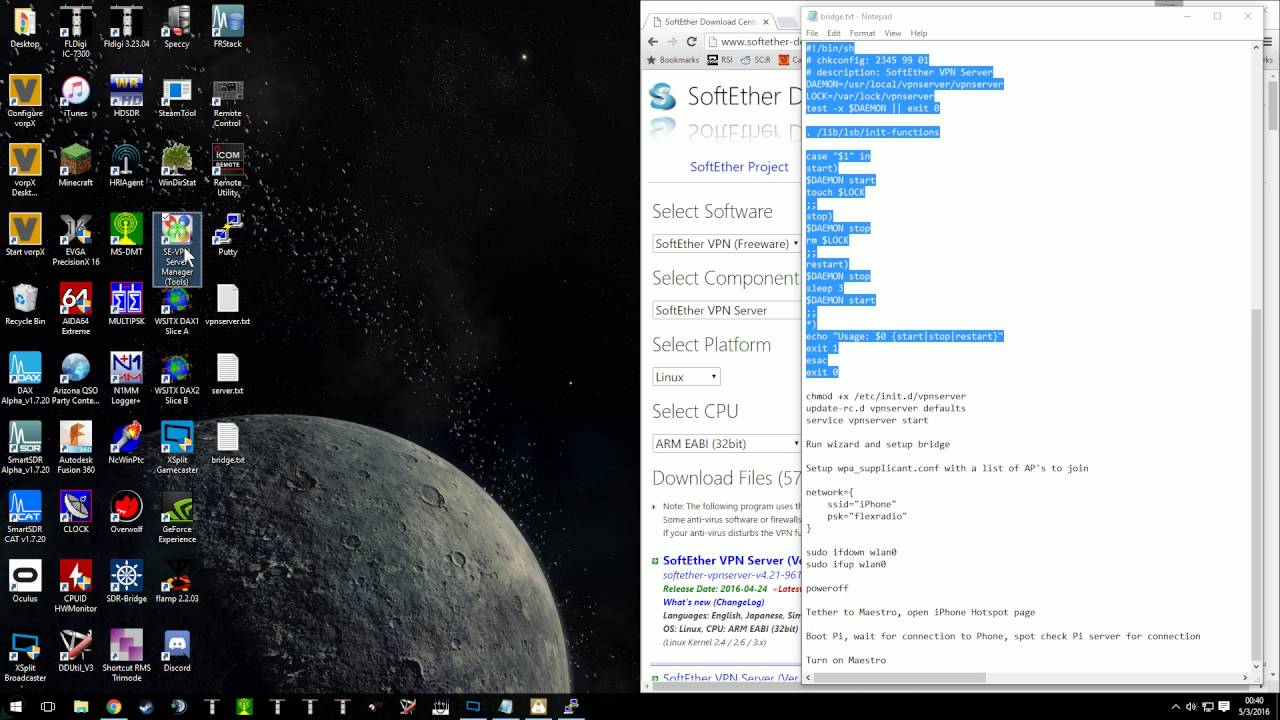Open the SC:R bookmark
This screenshot has height=720, width=1280.
pyautogui.click(x=756, y=60)
